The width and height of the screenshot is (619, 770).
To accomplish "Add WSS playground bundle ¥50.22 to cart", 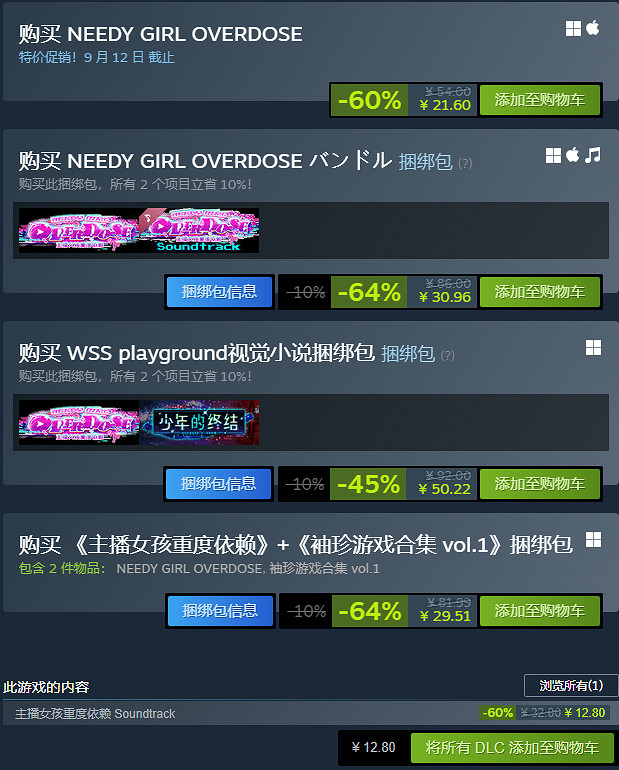I will tap(539, 484).
